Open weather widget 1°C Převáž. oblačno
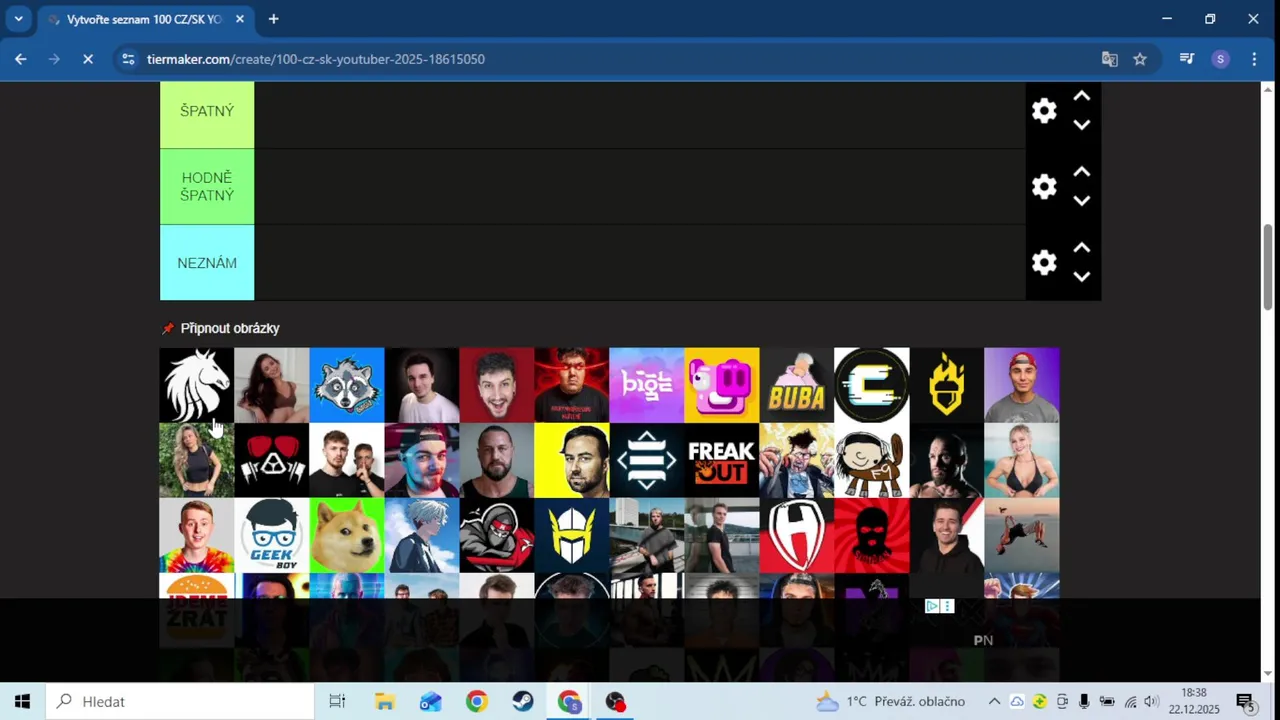The height and width of the screenshot is (720, 1280). [x=890, y=701]
